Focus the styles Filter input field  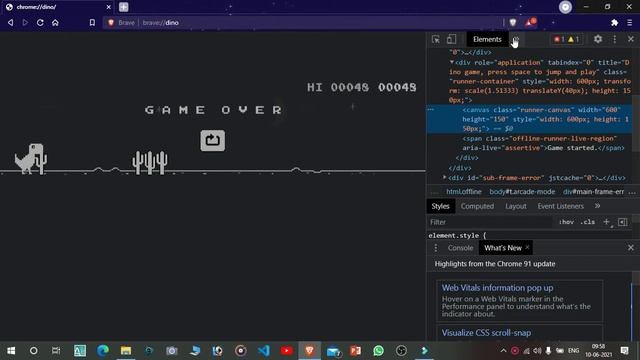490,222
